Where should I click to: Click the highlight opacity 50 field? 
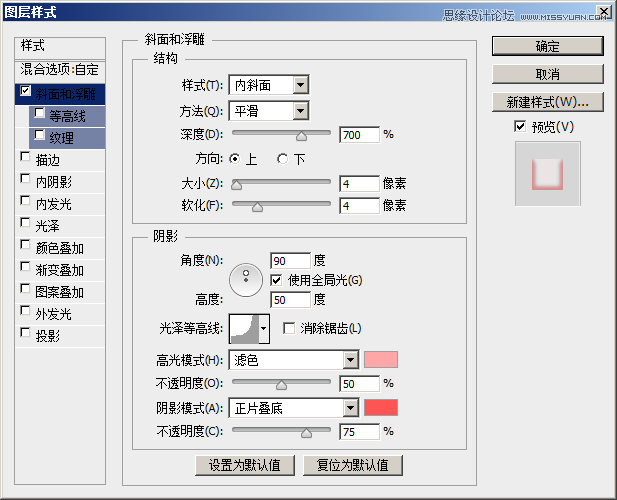pos(359,384)
